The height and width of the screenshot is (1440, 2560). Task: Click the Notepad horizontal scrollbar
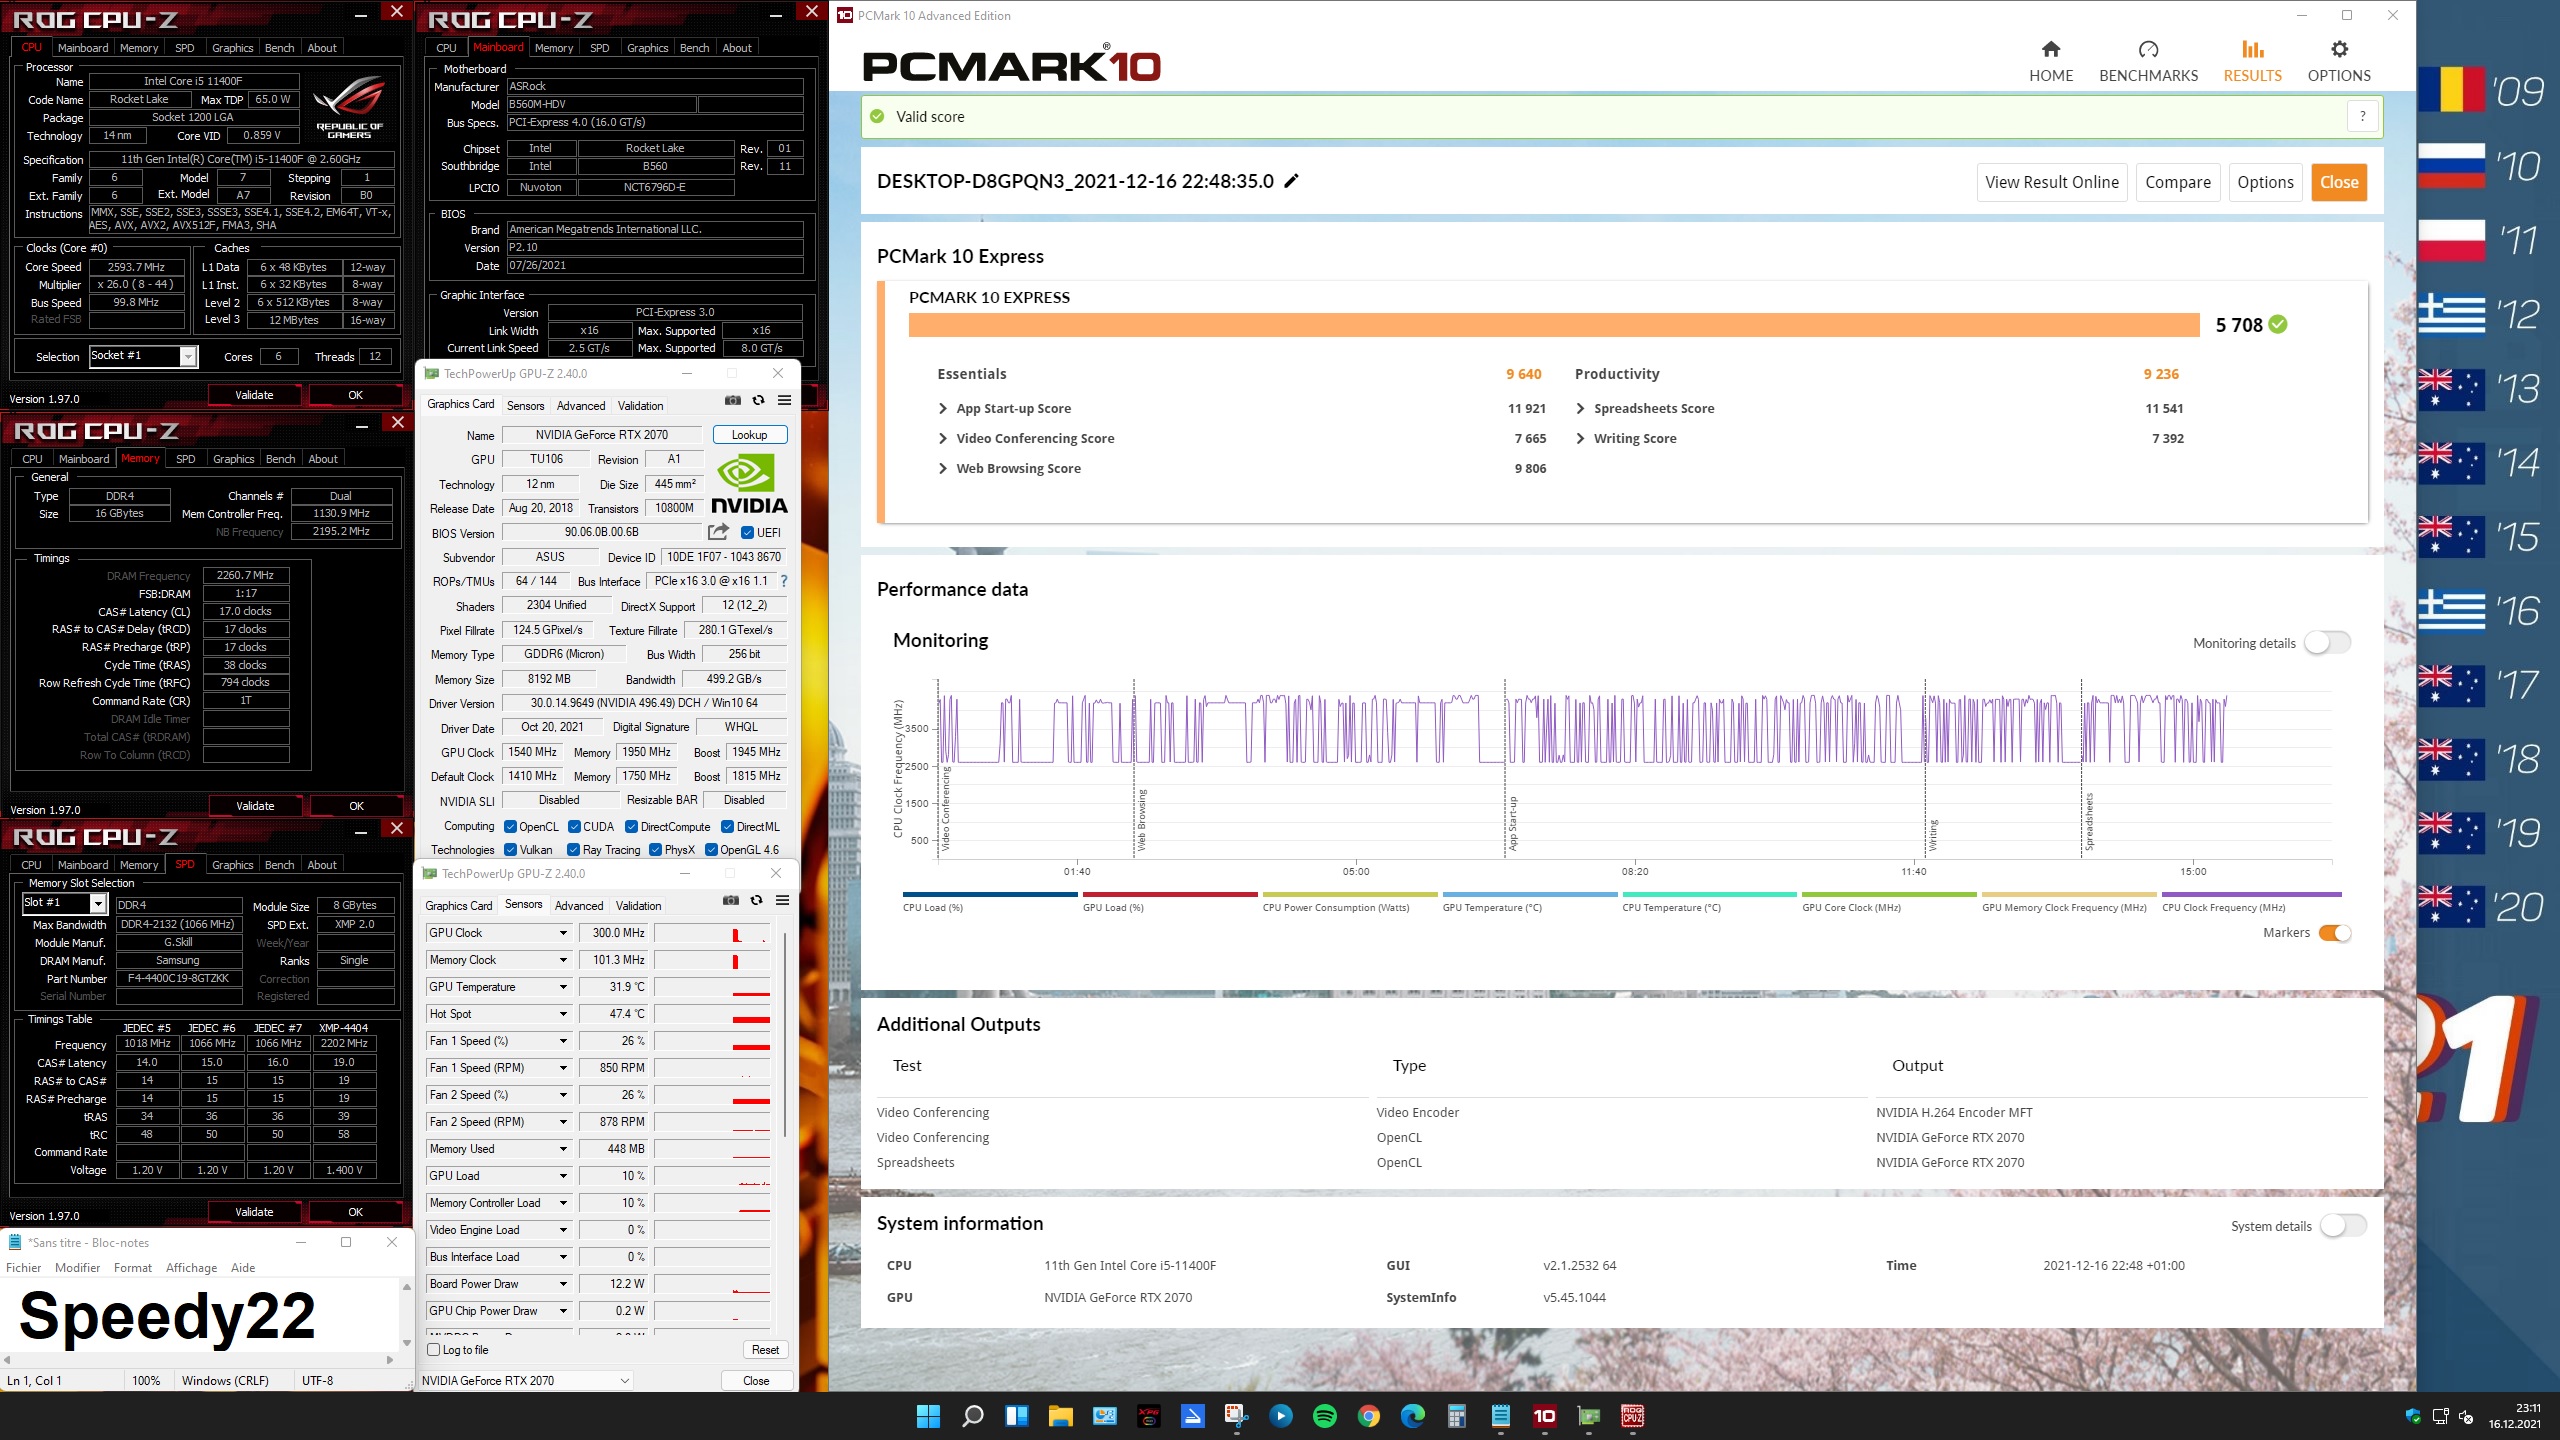197,1360
